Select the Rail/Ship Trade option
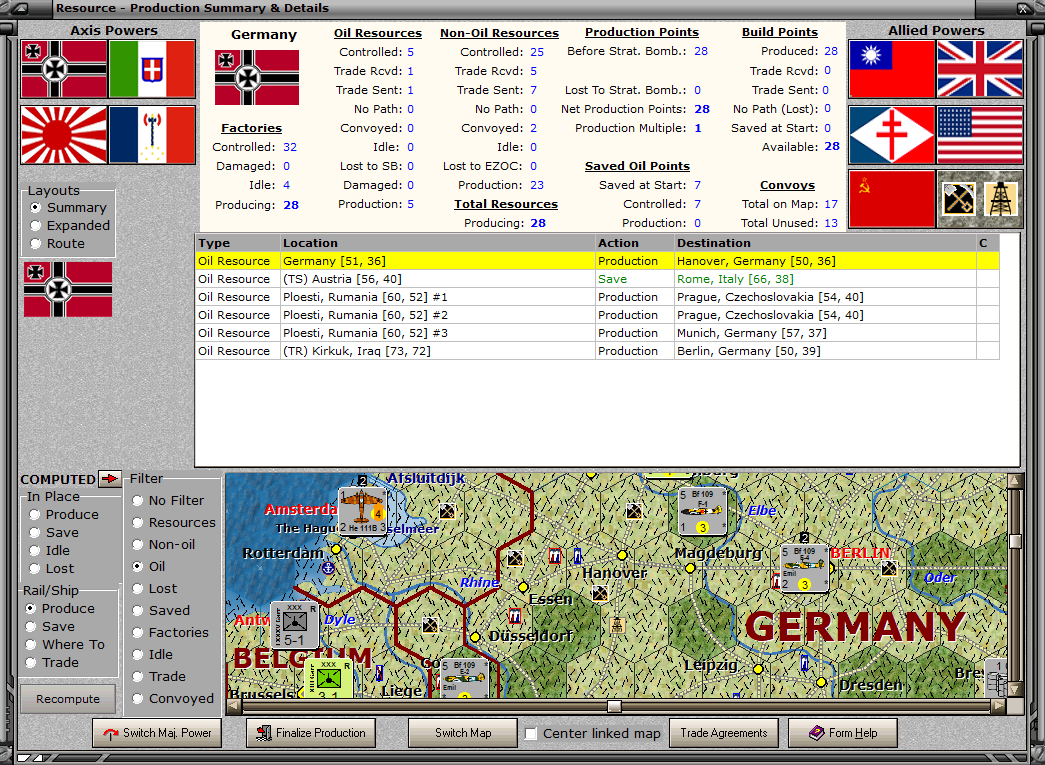This screenshot has height=765, width=1045. 52,662
